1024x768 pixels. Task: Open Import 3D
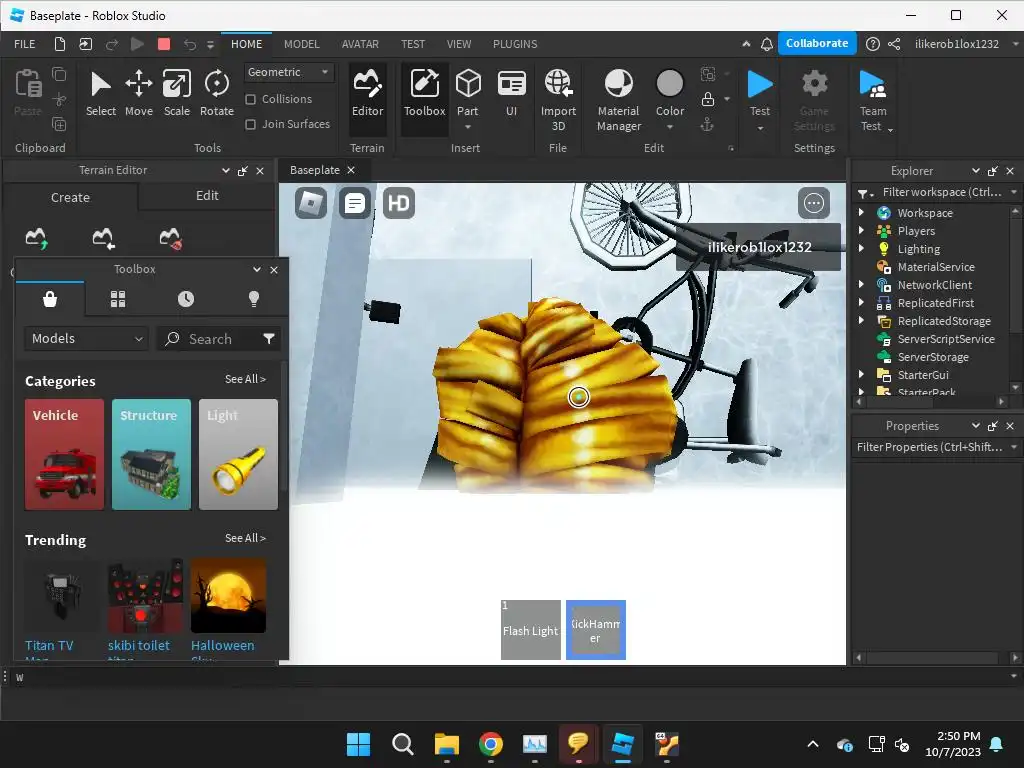tap(558, 100)
